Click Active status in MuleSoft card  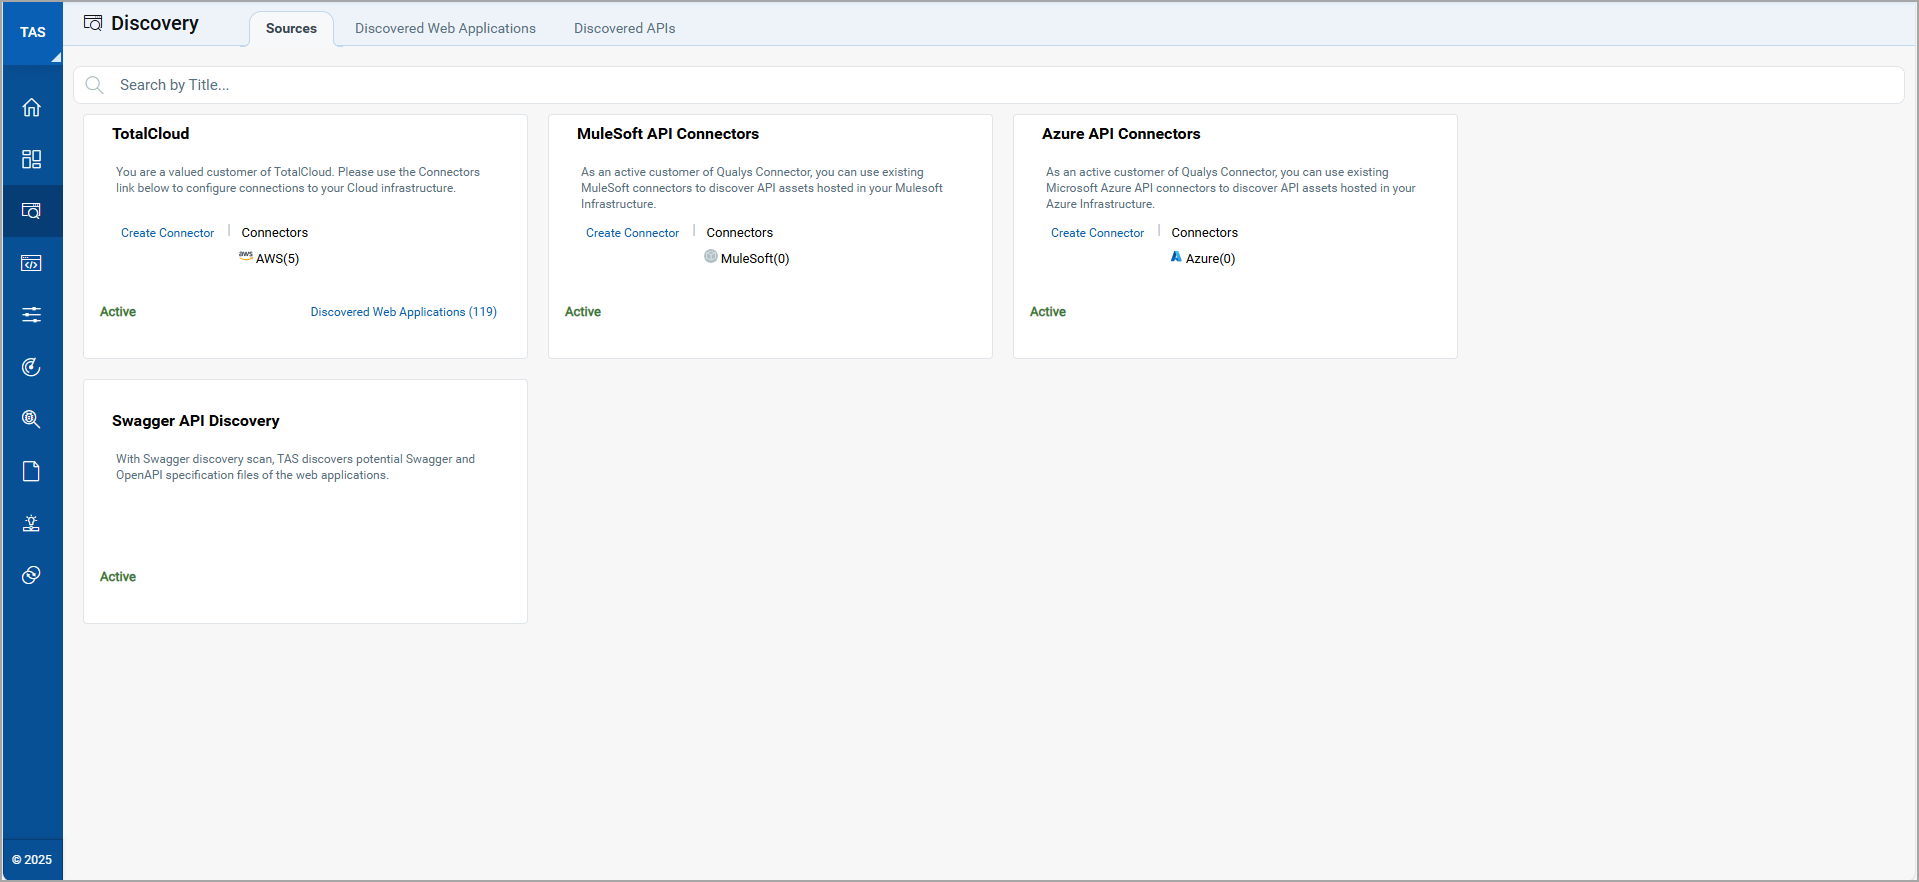(x=583, y=312)
